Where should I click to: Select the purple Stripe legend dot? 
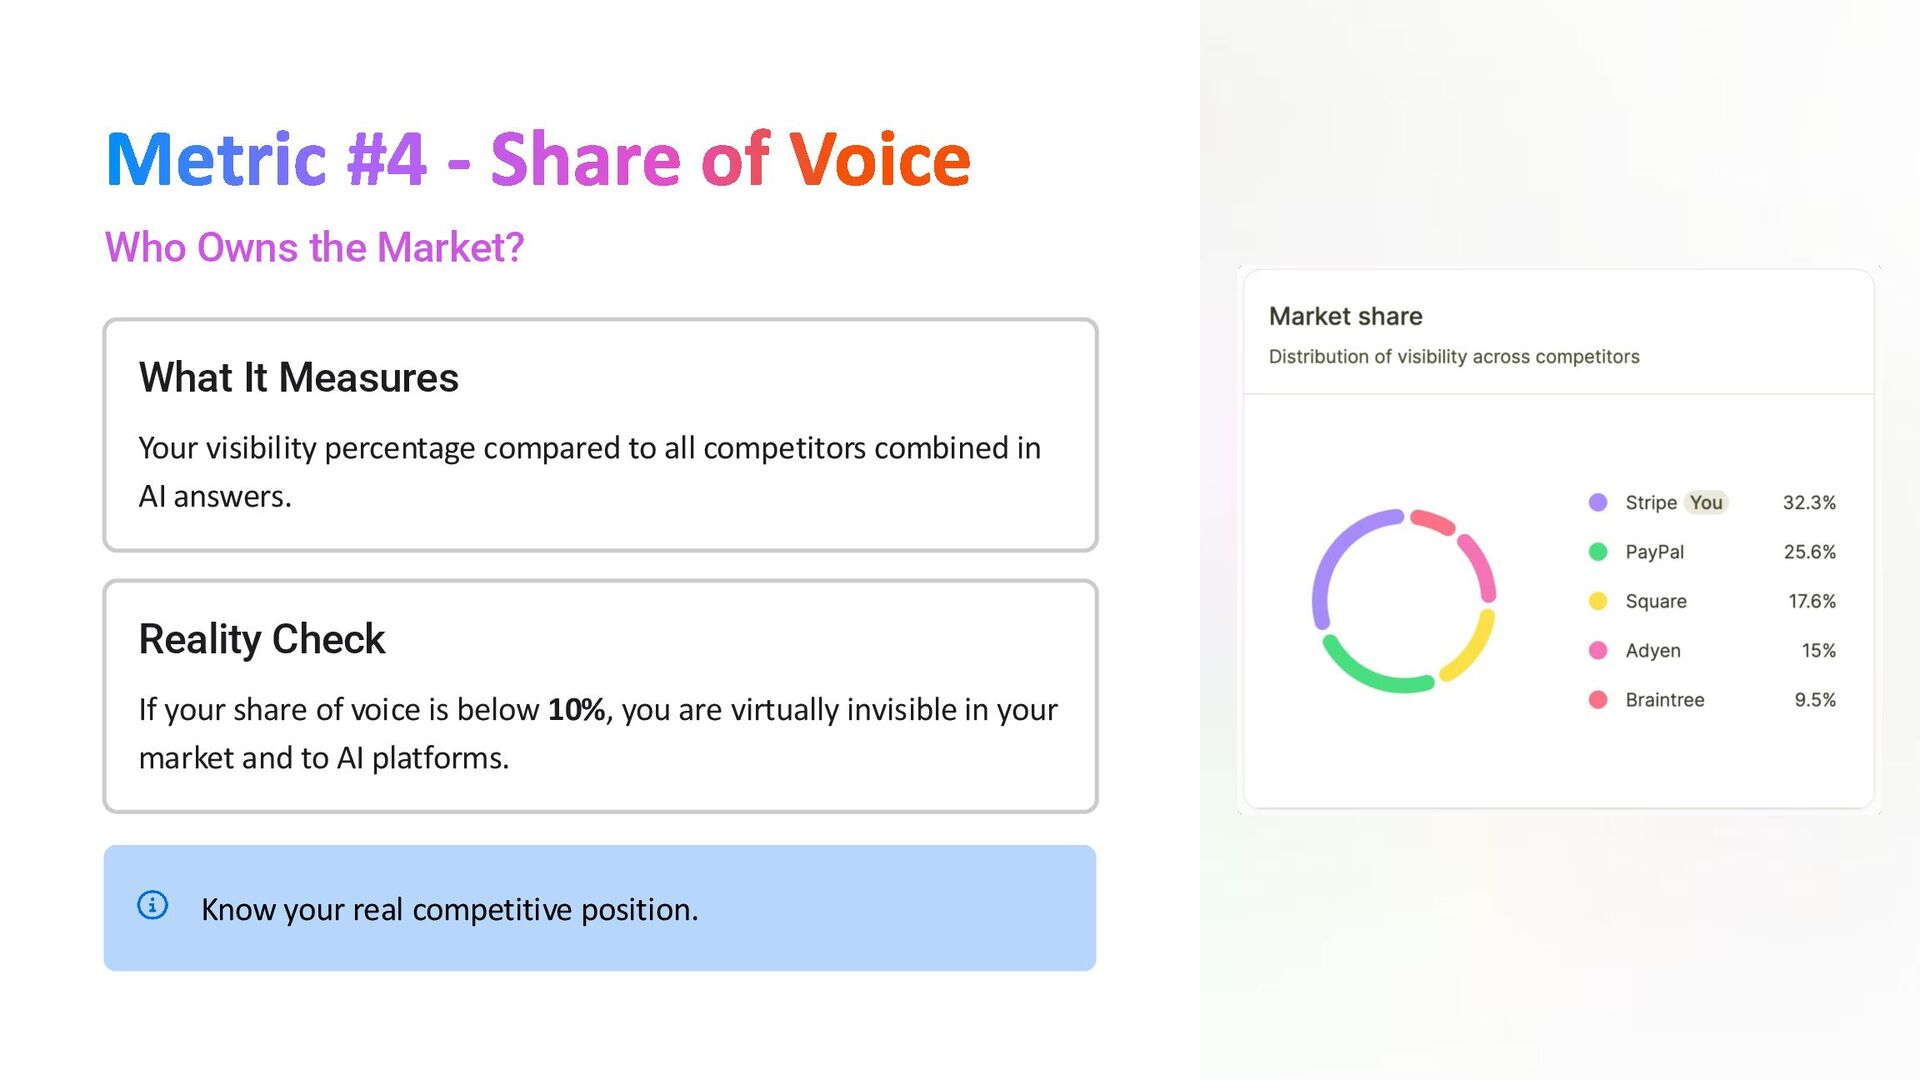[1598, 502]
